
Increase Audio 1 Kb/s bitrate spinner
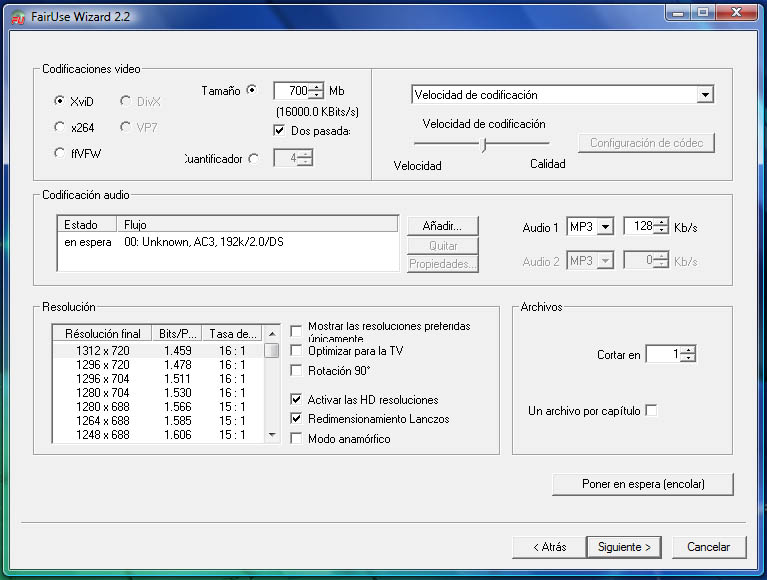coord(661,222)
